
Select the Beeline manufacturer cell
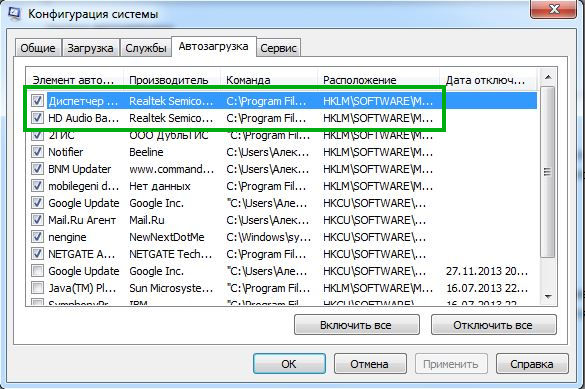coord(146,152)
